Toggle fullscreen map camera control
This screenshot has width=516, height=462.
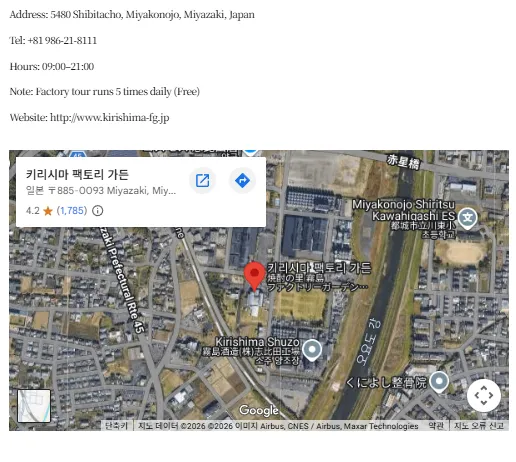tap(484, 395)
